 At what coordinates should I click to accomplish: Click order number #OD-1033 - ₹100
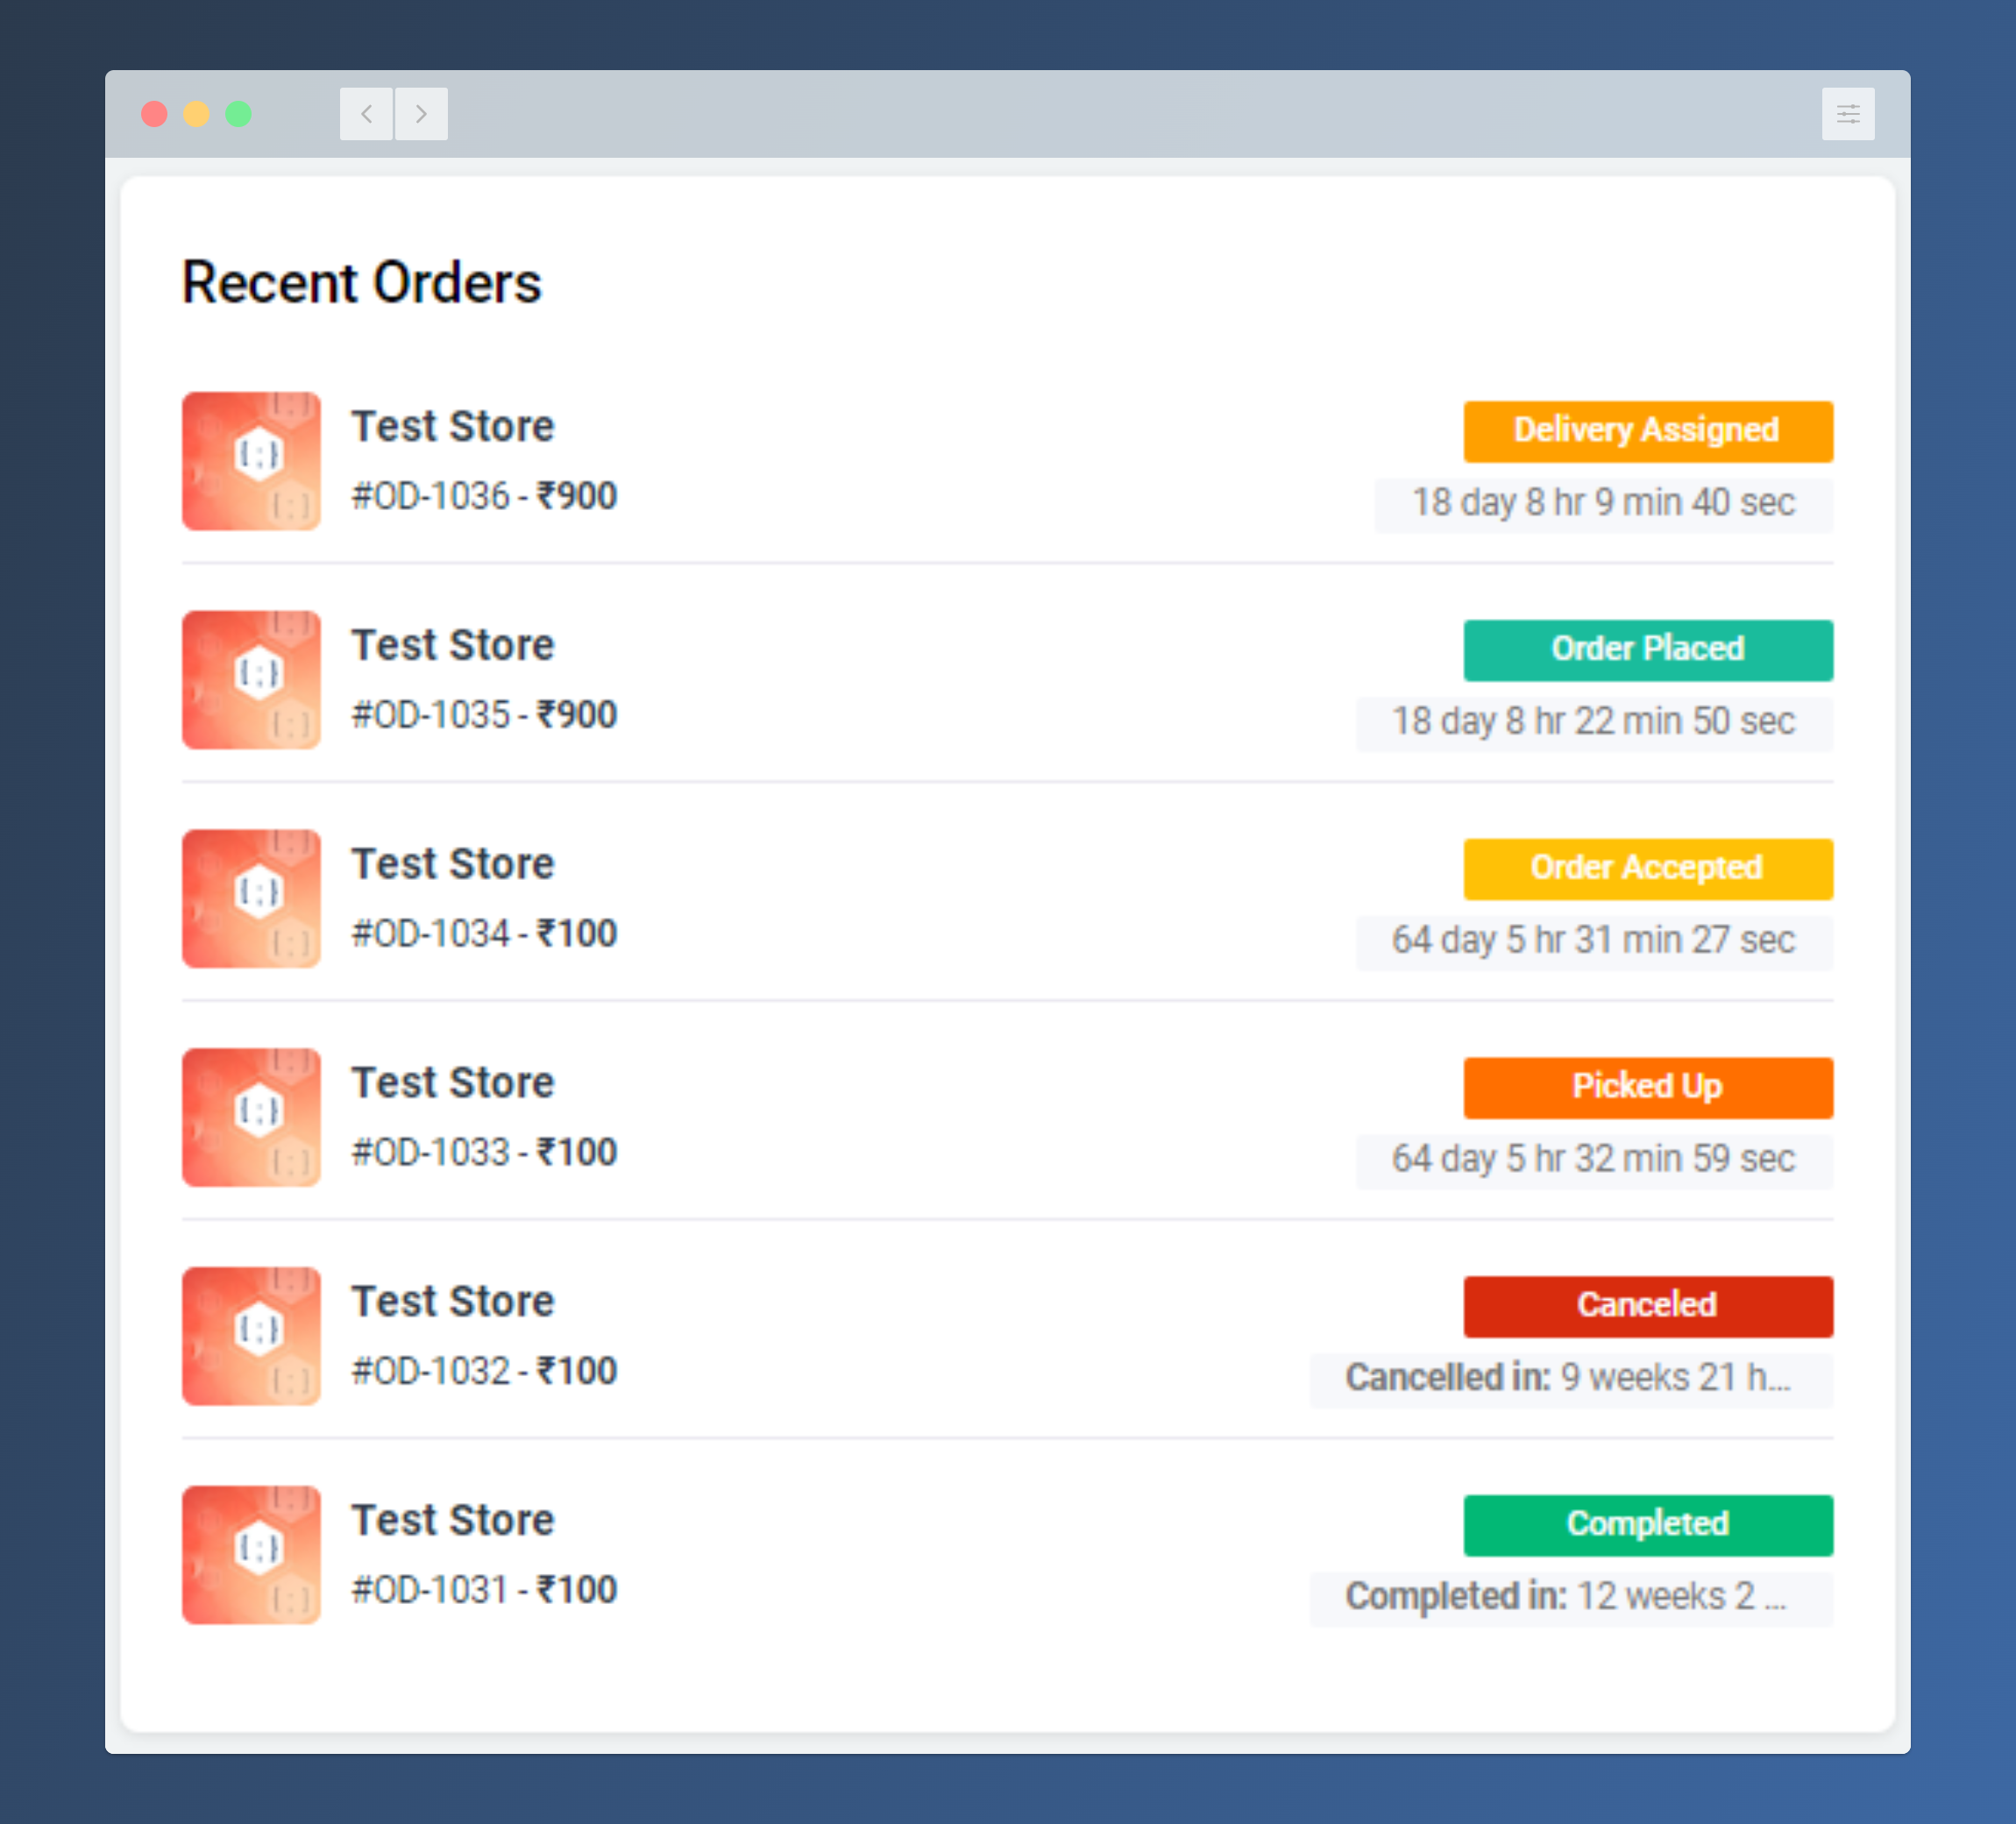point(484,1153)
